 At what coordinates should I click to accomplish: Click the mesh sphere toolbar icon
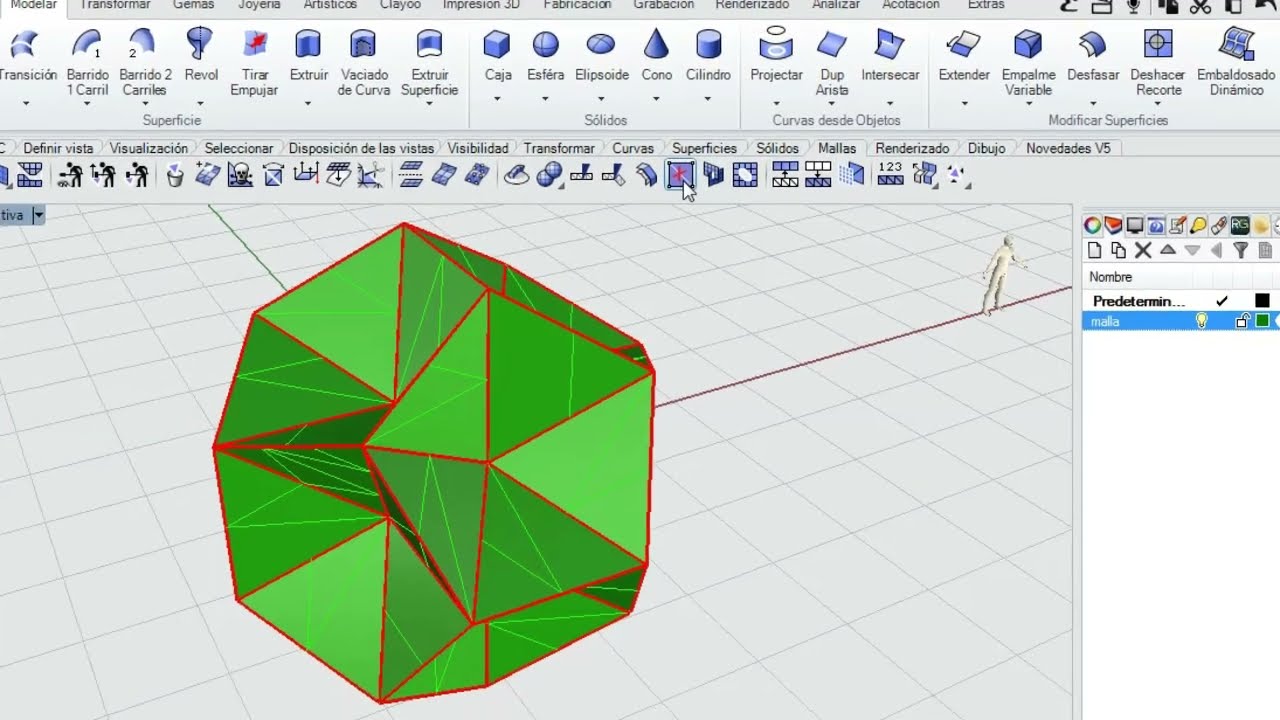[x=549, y=176]
